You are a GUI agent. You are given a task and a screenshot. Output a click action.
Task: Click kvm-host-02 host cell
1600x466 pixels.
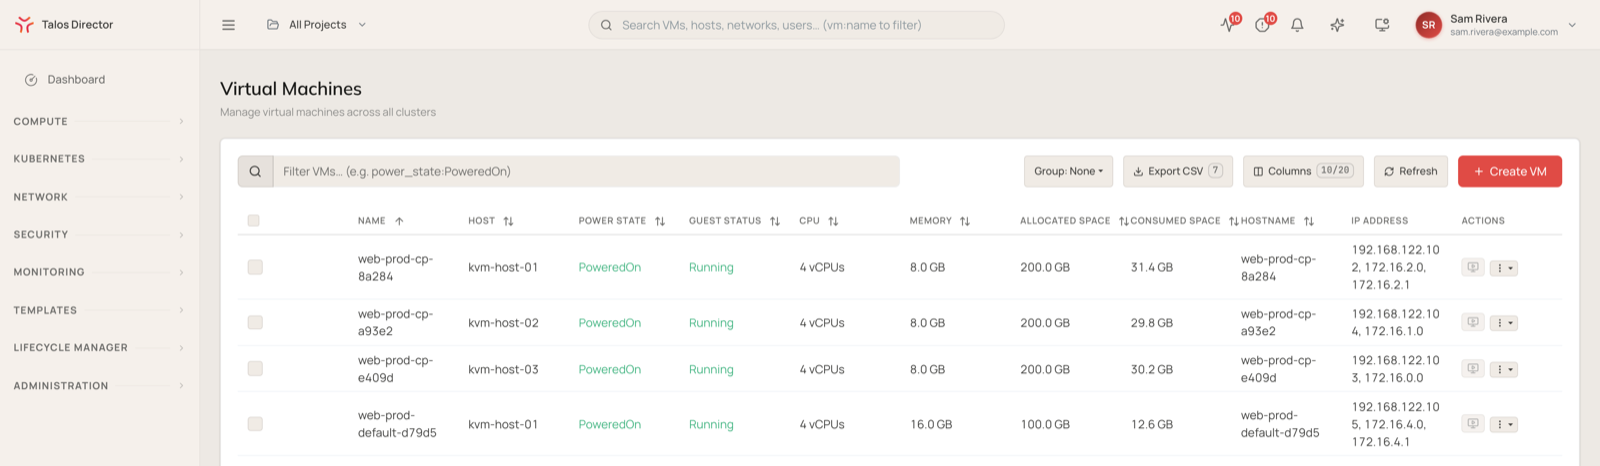pyautogui.click(x=503, y=323)
